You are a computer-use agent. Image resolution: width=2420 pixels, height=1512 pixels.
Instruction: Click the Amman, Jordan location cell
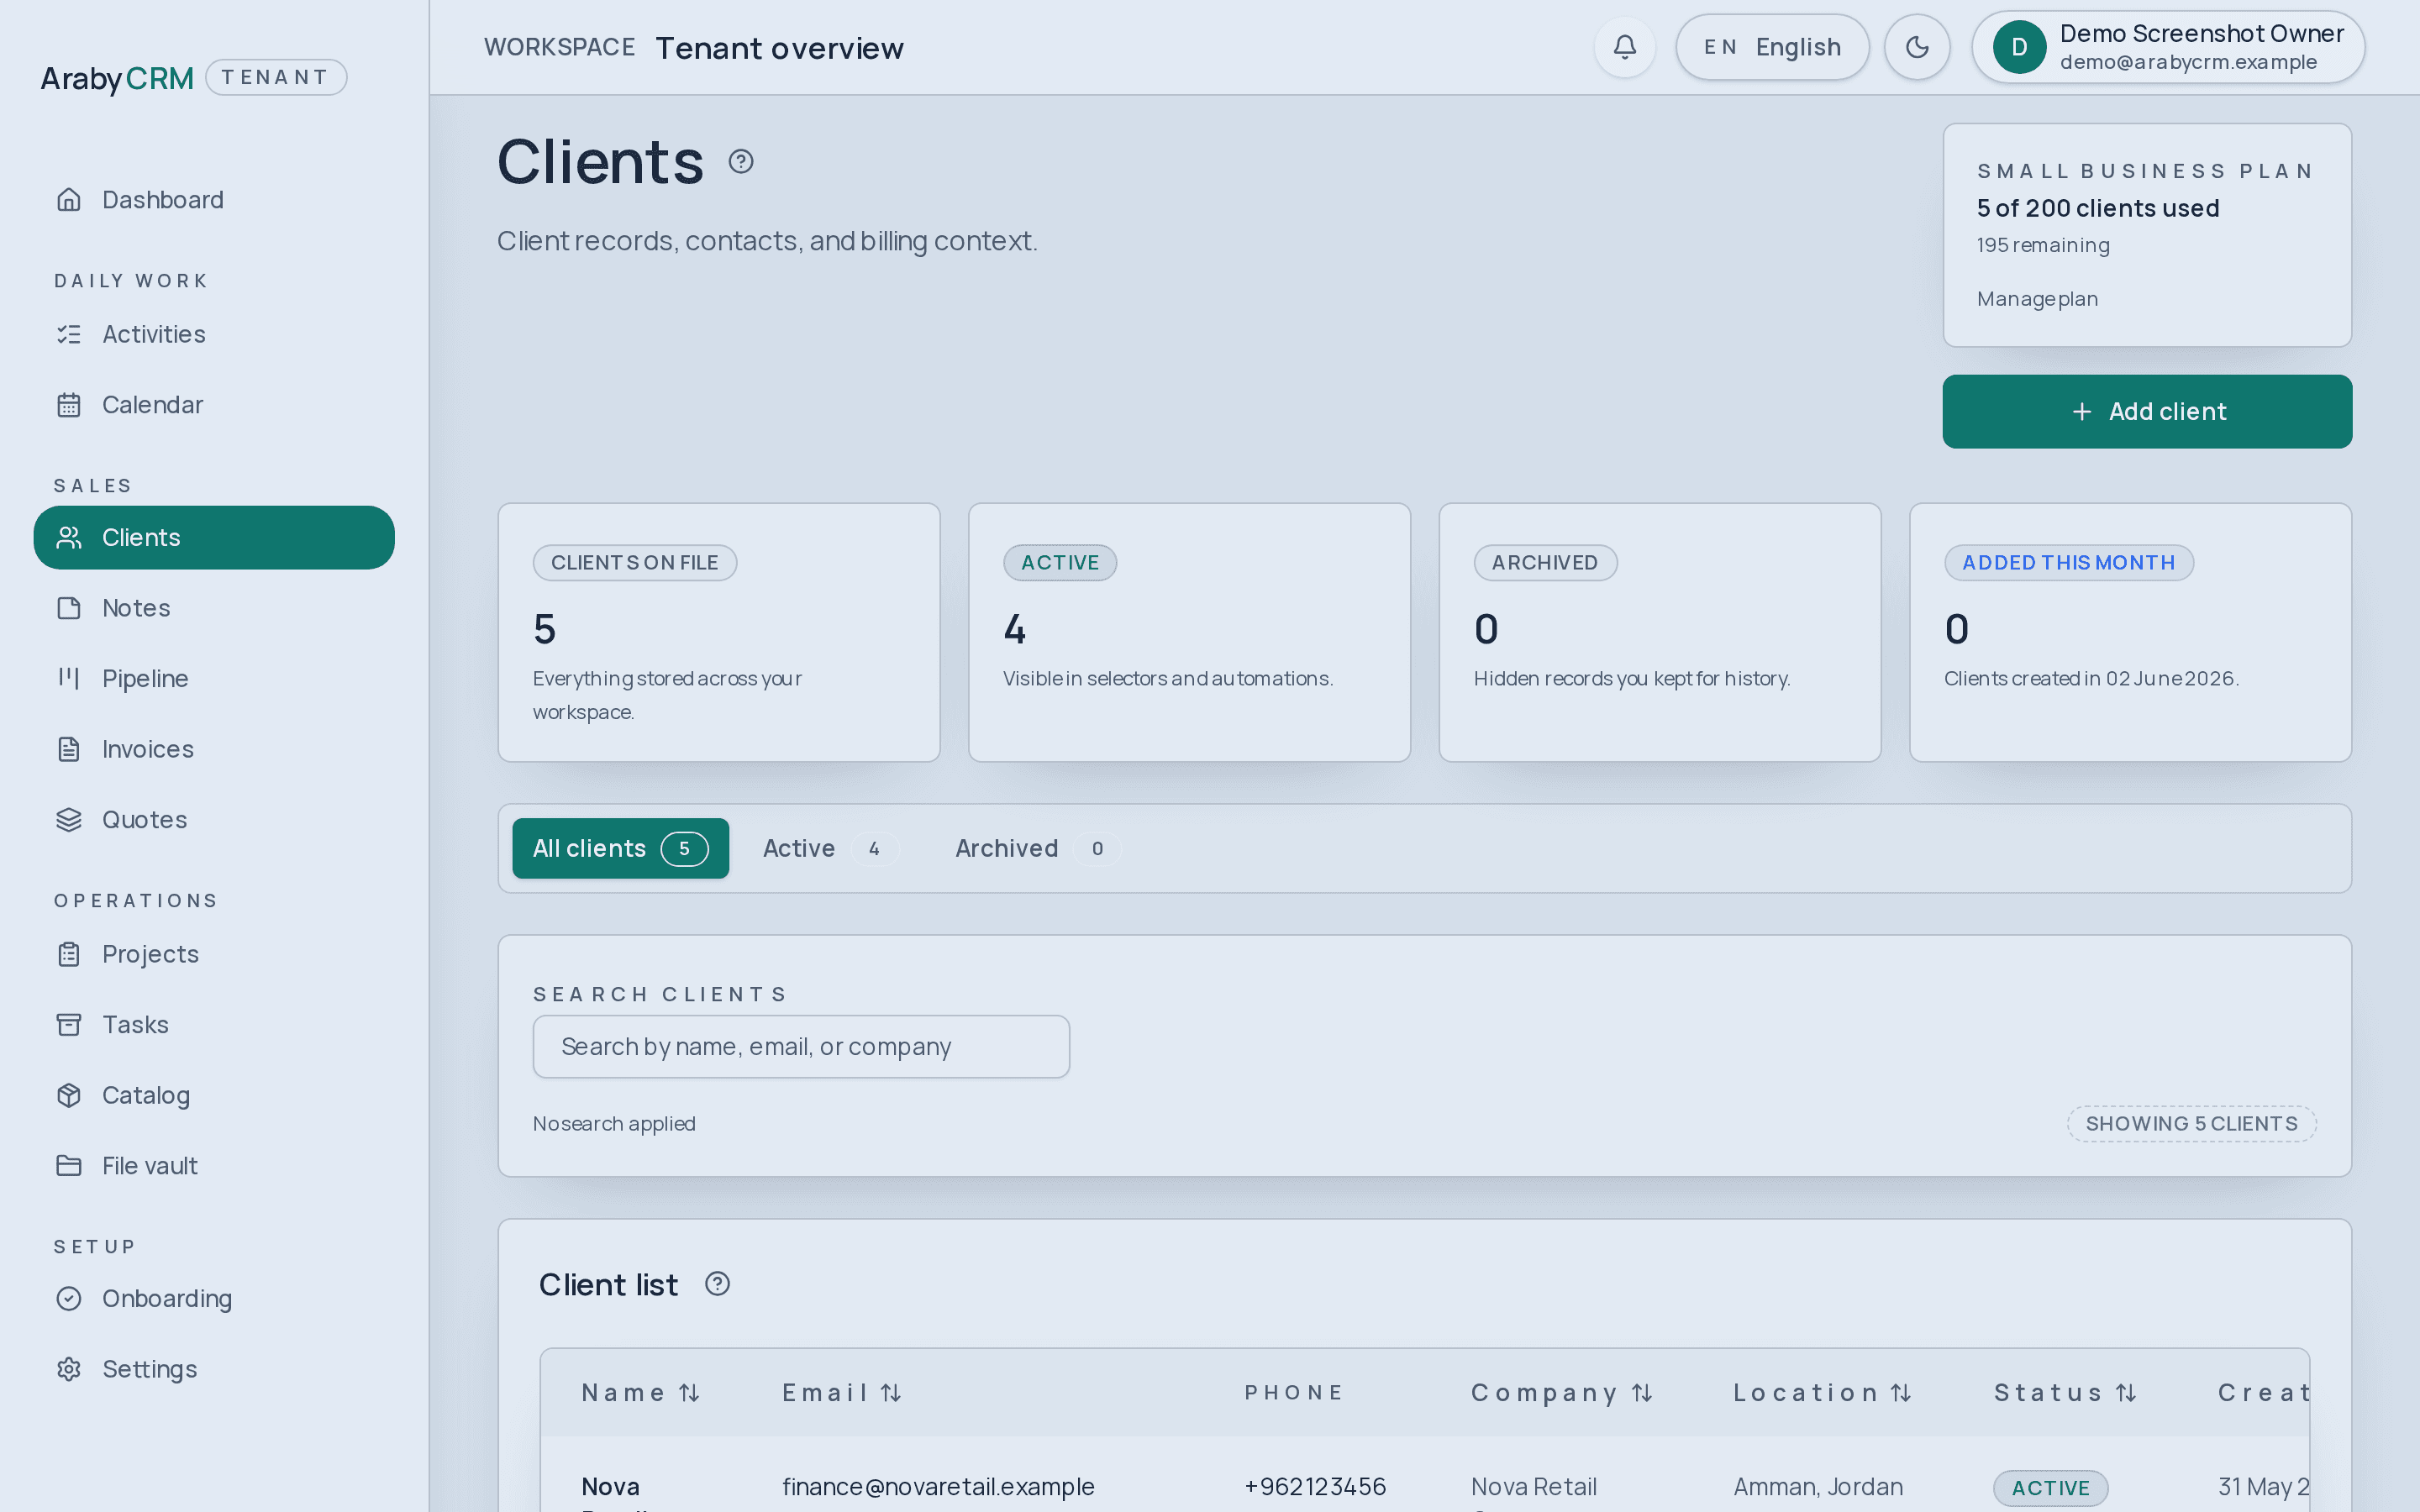tap(1818, 1487)
